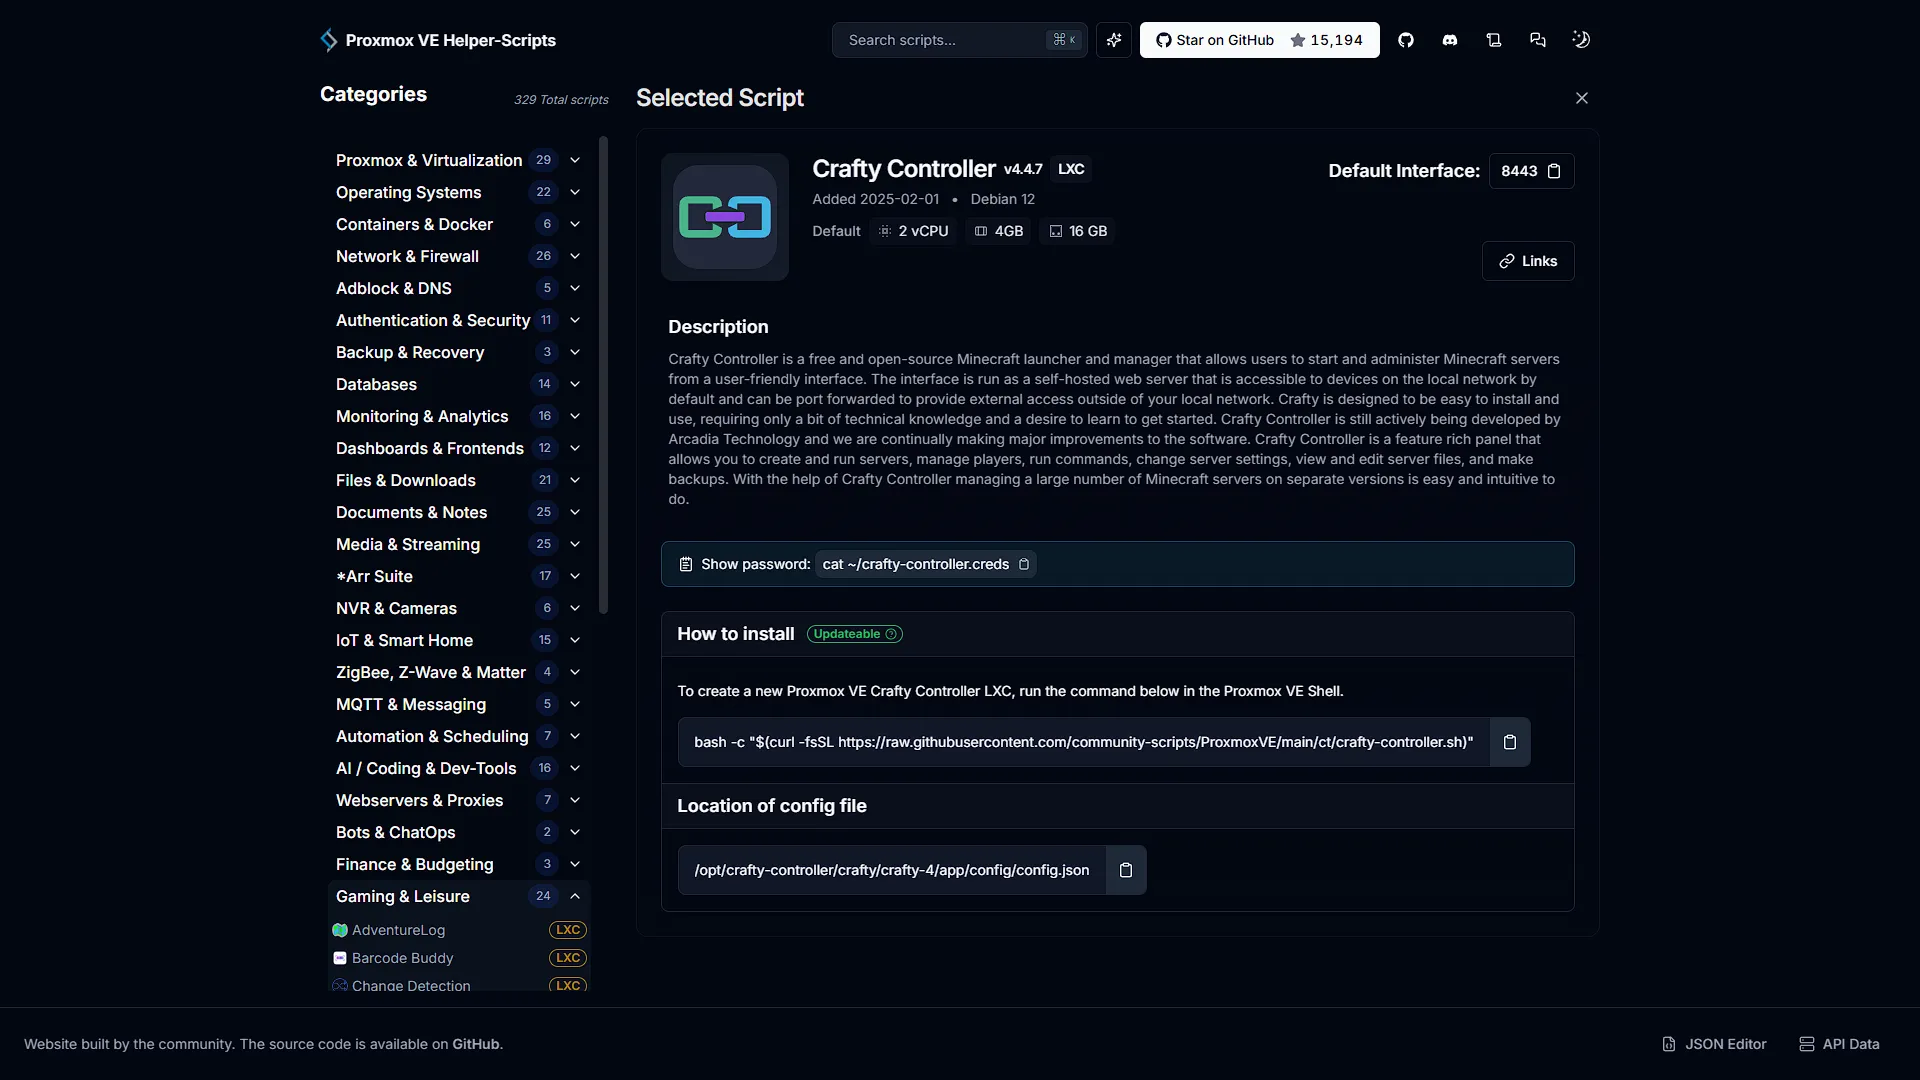Focus the Search scripts input field
1920x1080 pixels.
point(960,40)
